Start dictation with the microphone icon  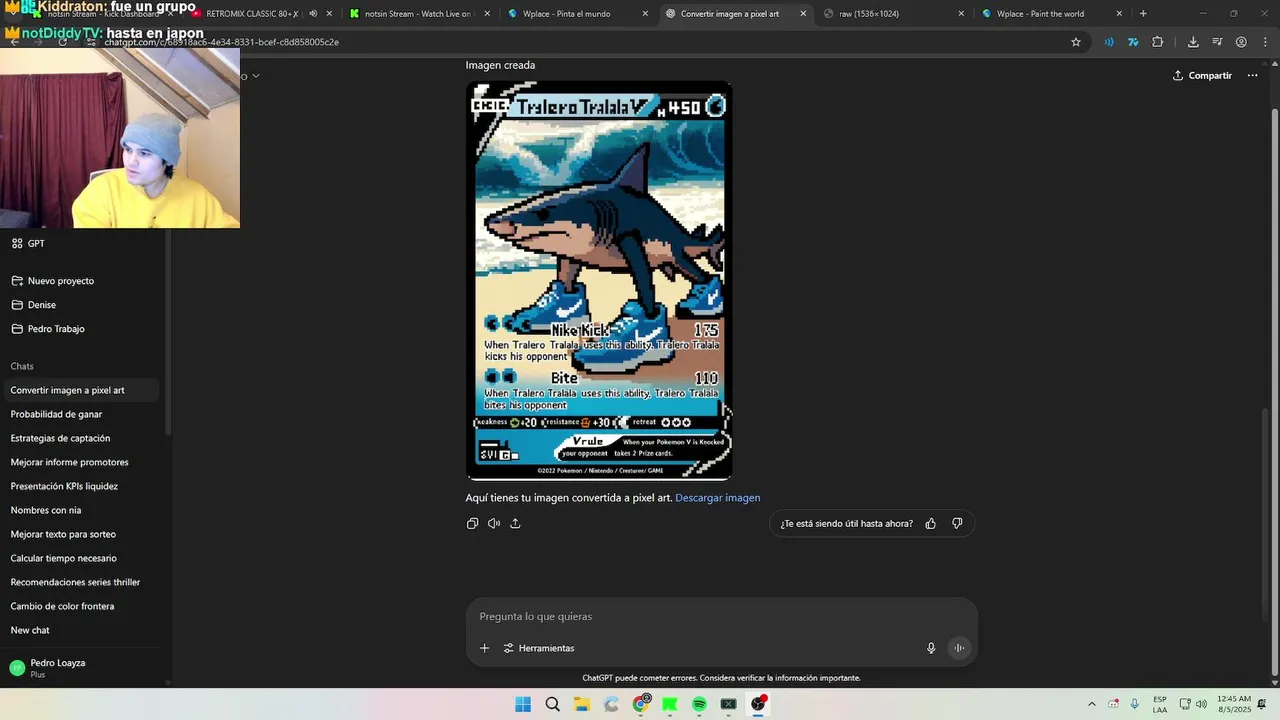[x=931, y=648]
